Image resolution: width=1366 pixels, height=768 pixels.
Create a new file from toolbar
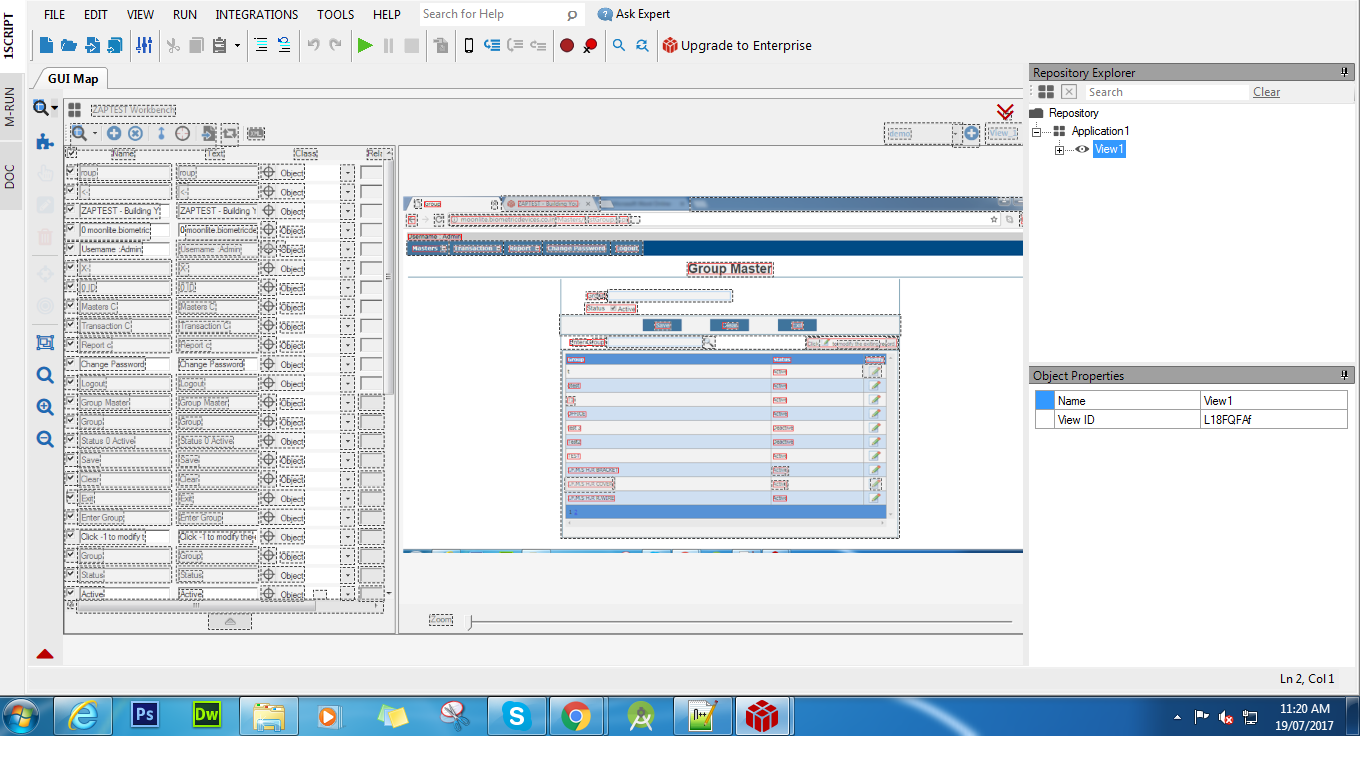[46, 45]
